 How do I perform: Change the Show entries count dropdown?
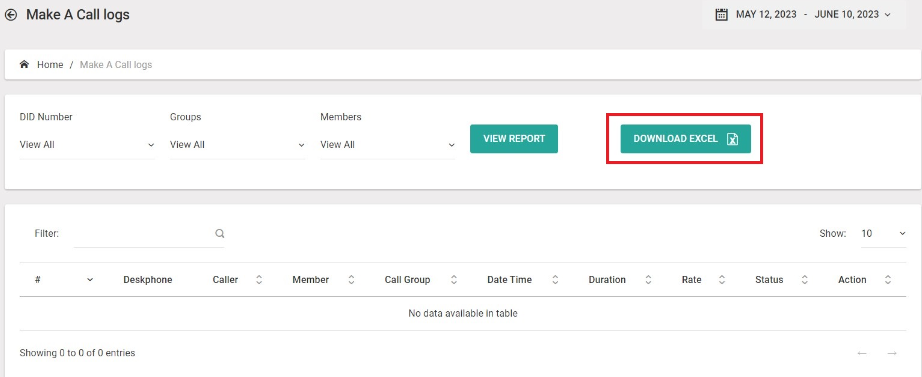[x=883, y=233]
